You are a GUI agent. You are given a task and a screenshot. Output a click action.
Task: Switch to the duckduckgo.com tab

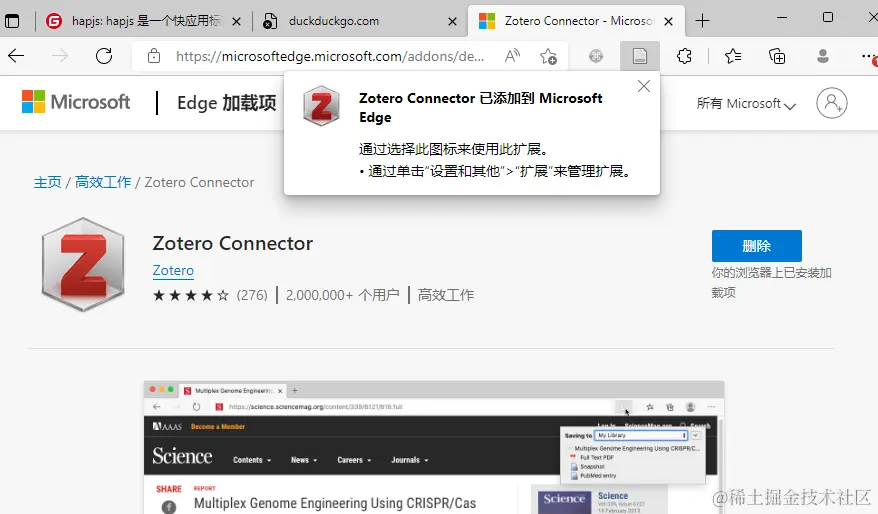[x=359, y=21]
